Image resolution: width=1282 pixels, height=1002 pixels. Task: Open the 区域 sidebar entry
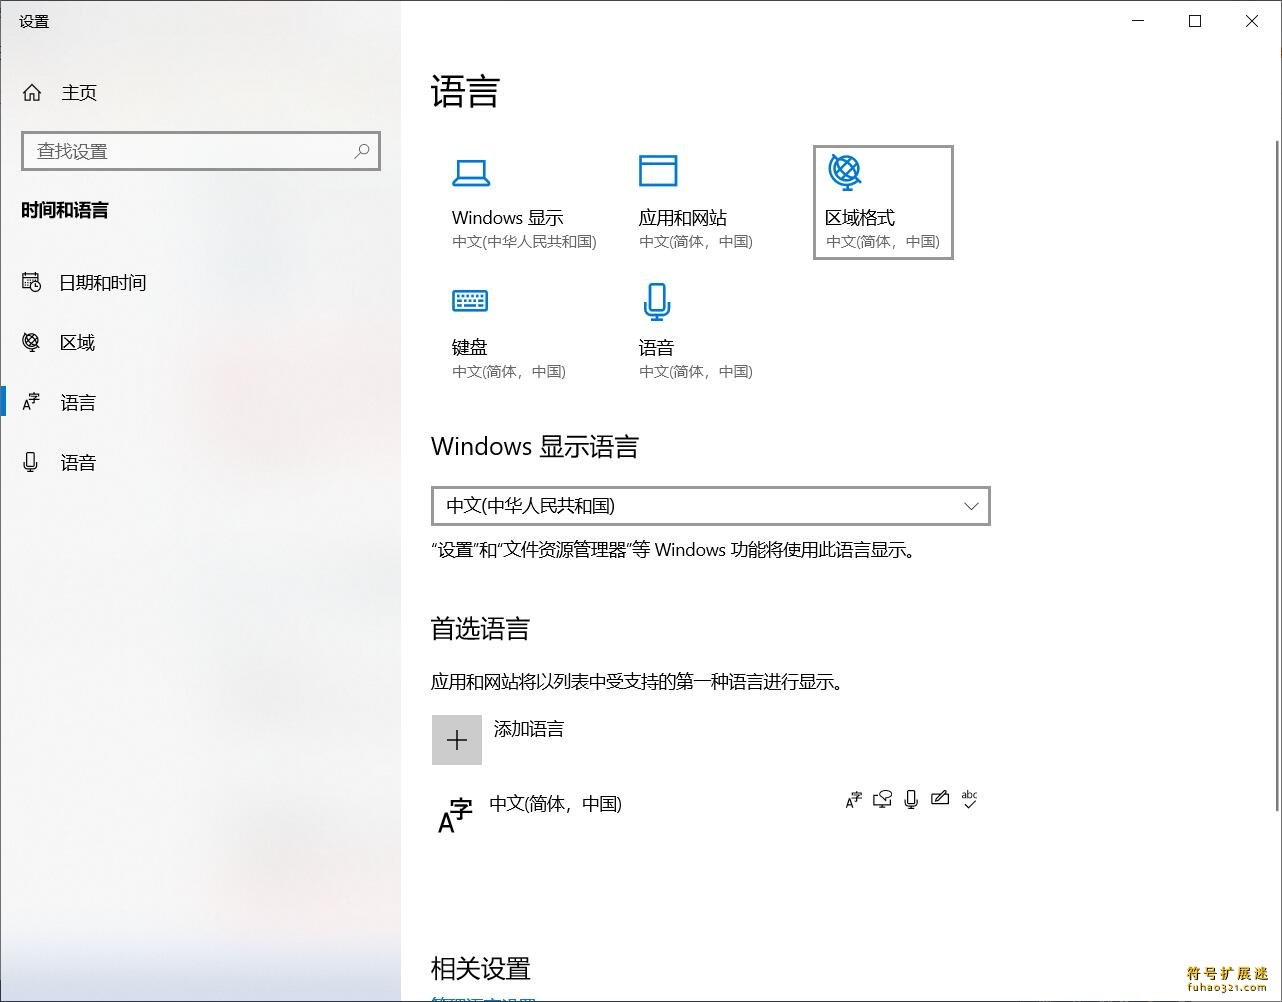click(76, 342)
